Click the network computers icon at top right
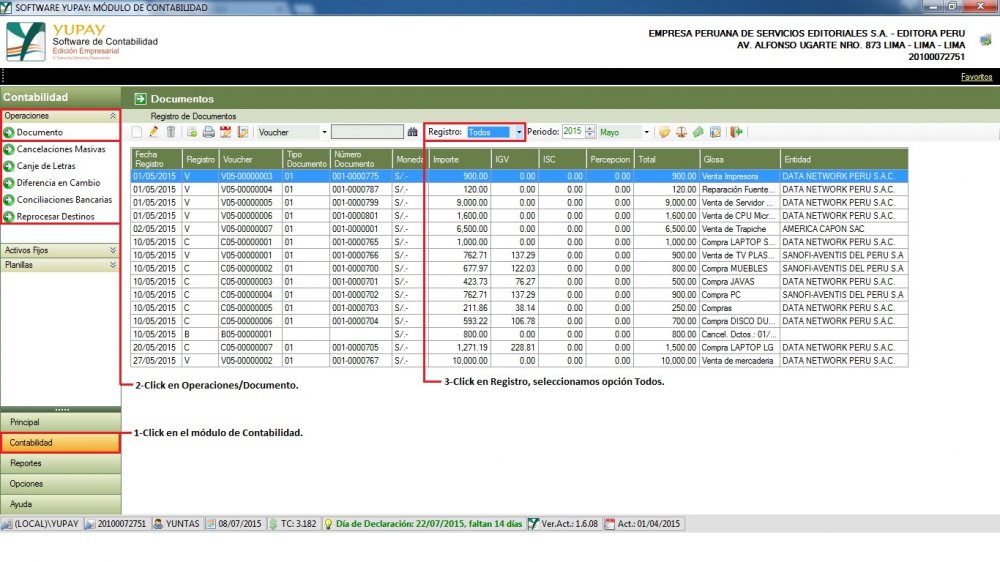 click(x=986, y=40)
